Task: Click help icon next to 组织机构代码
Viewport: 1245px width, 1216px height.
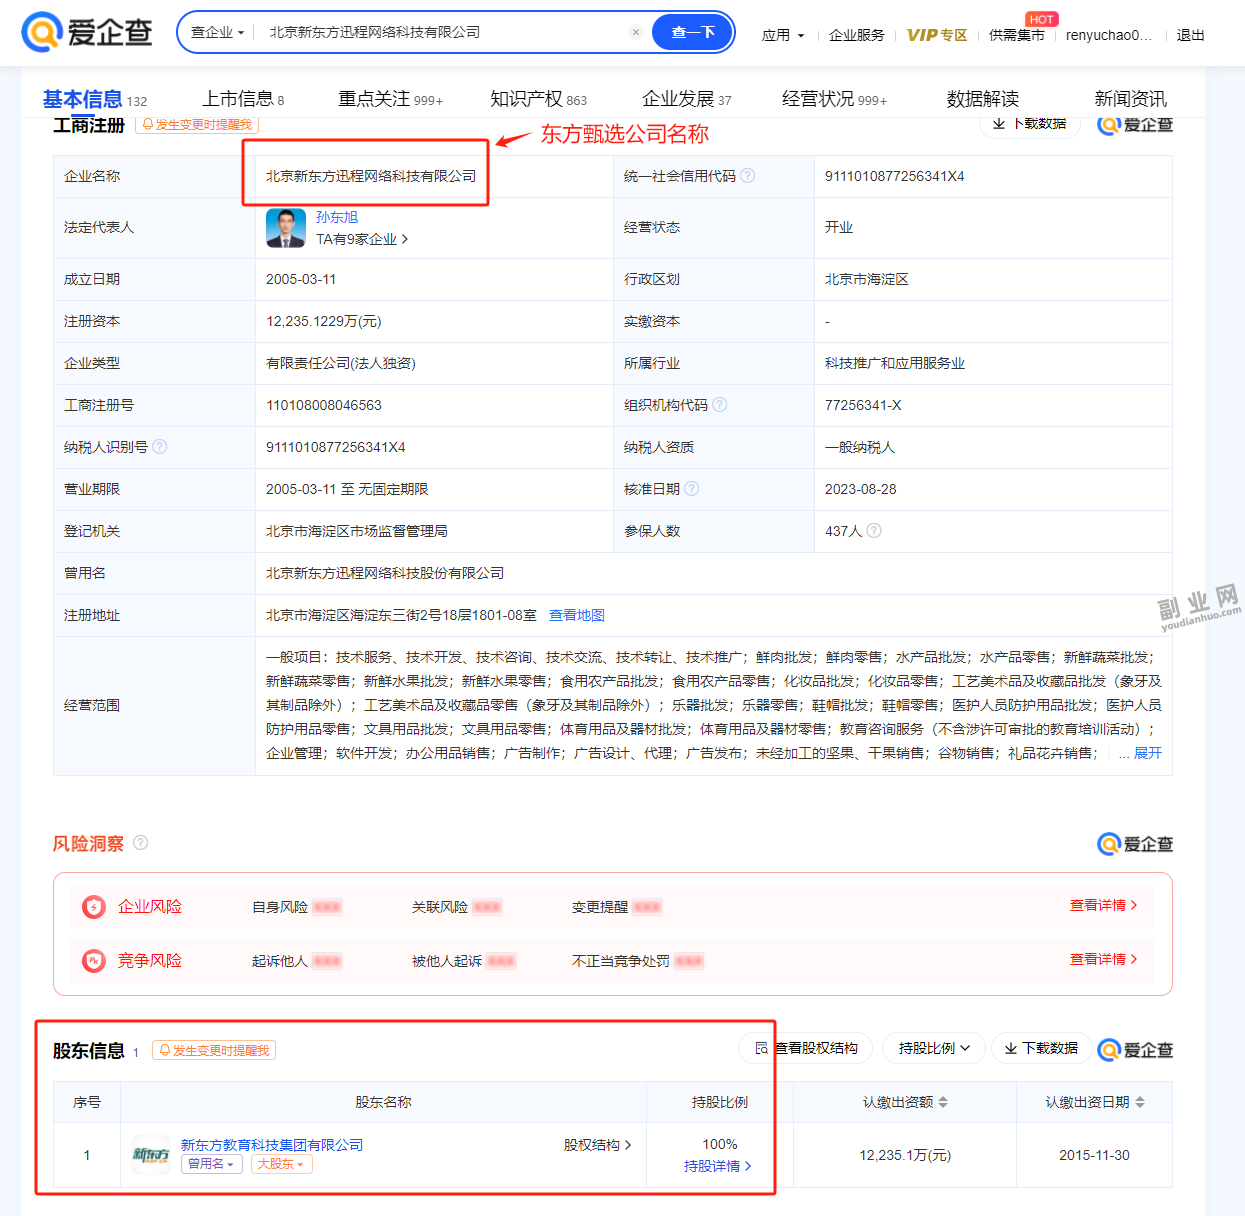Action: 720,405
